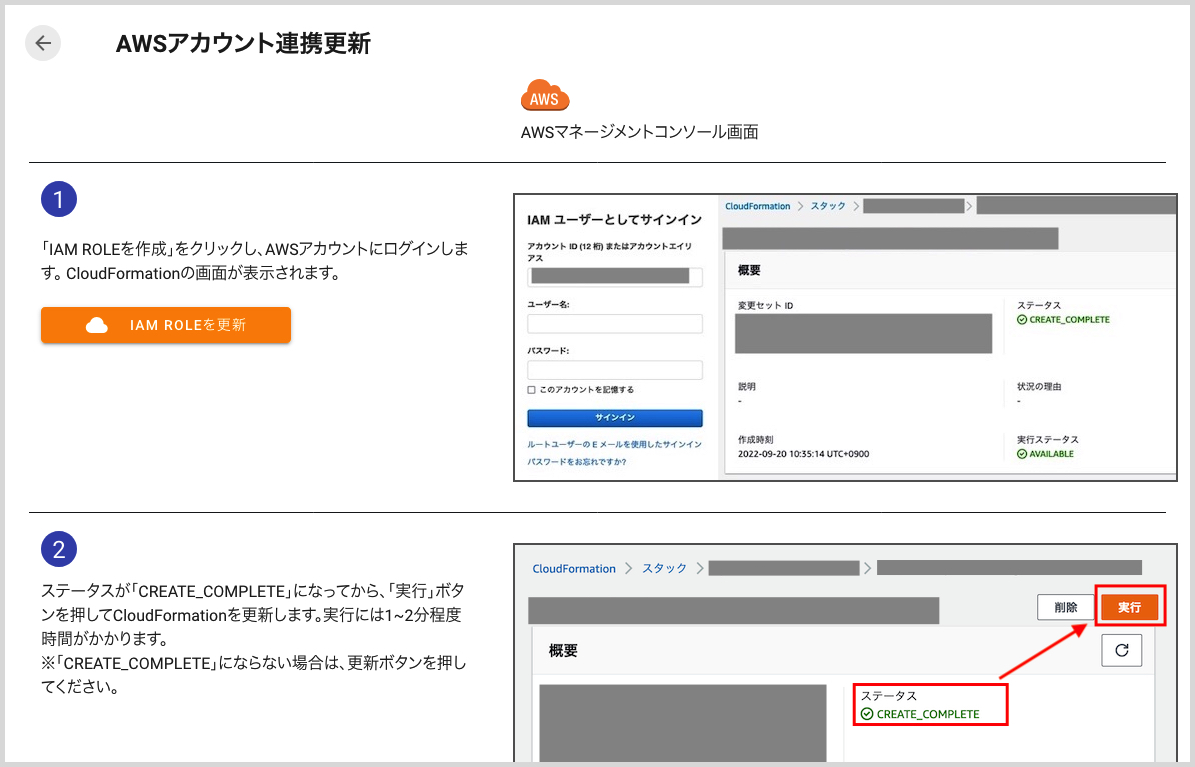1195x767 pixels.
Task: Click the orange AWS cloud icon at page top
Action: tap(545, 96)
